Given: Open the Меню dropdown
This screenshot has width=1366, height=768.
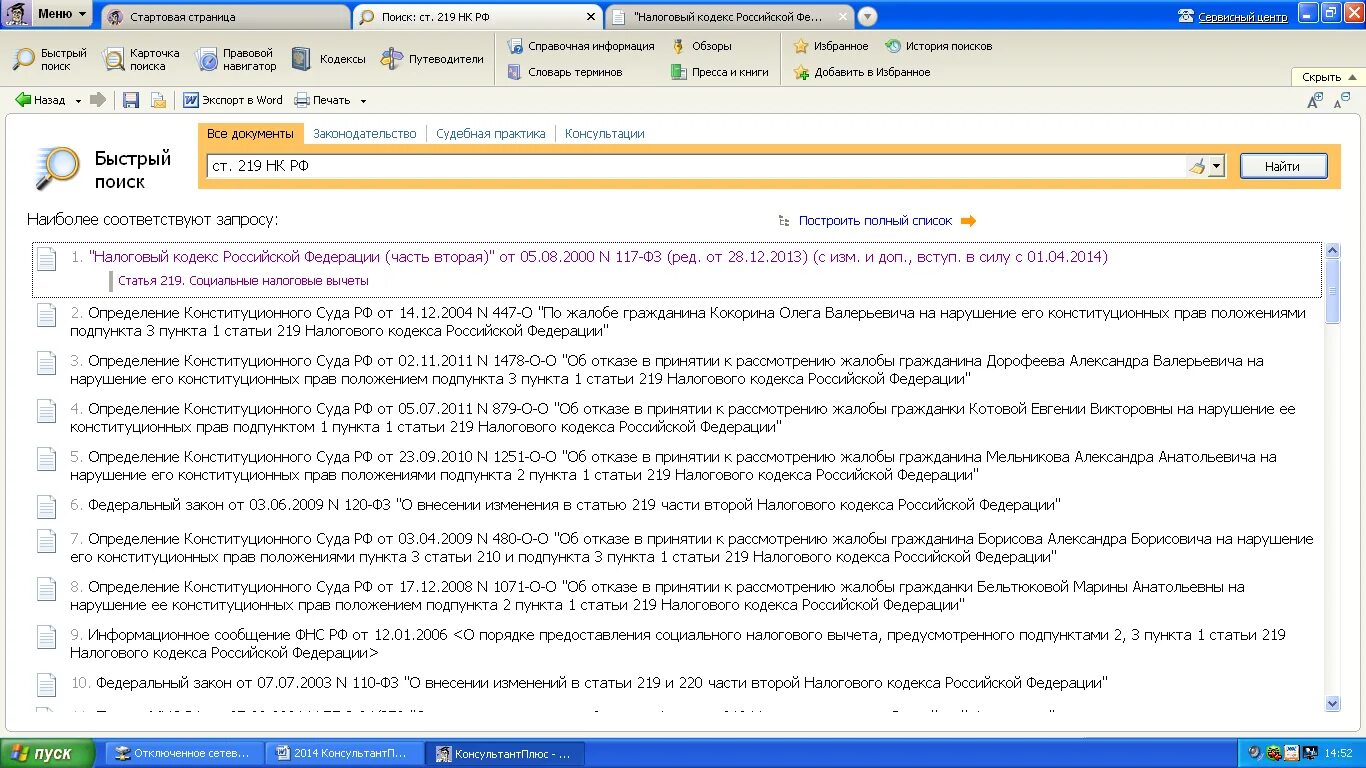Looking at the screenshot, I should (48, 14).
